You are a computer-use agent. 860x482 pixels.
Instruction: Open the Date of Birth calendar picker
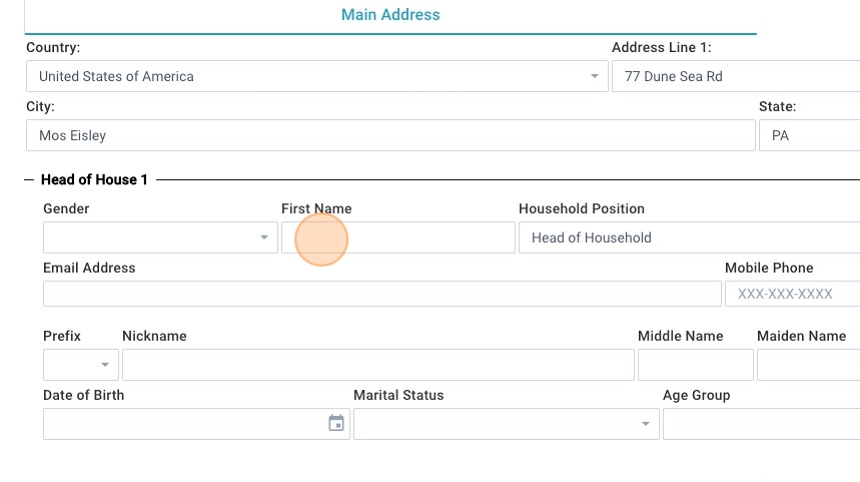[x=336, y=424]
